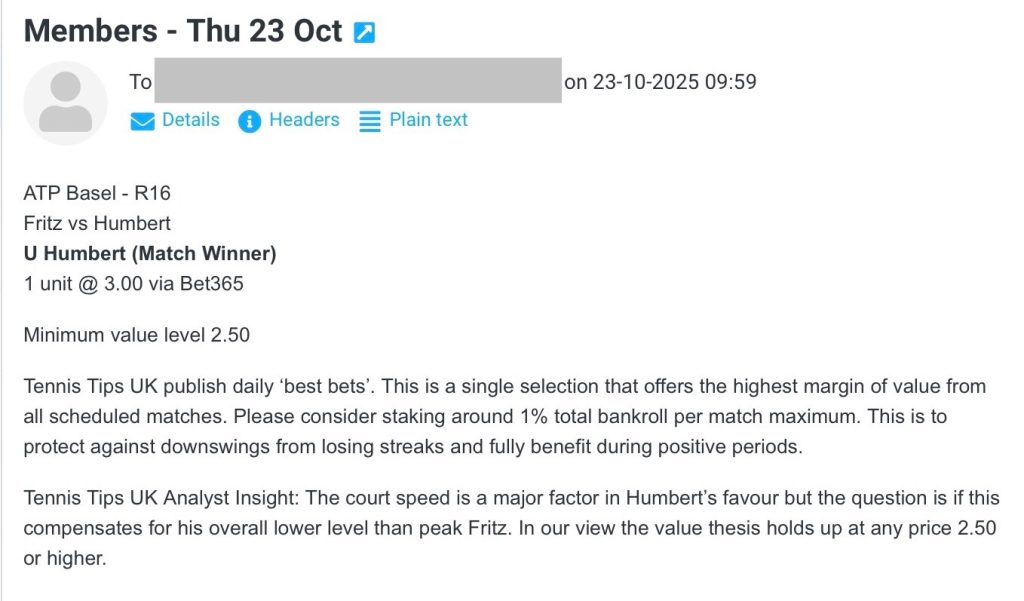Click the 'Fritz vs Humbert' match line
Image resolution: width=1024 pixels, height=601 pixels.
point(97,223)
